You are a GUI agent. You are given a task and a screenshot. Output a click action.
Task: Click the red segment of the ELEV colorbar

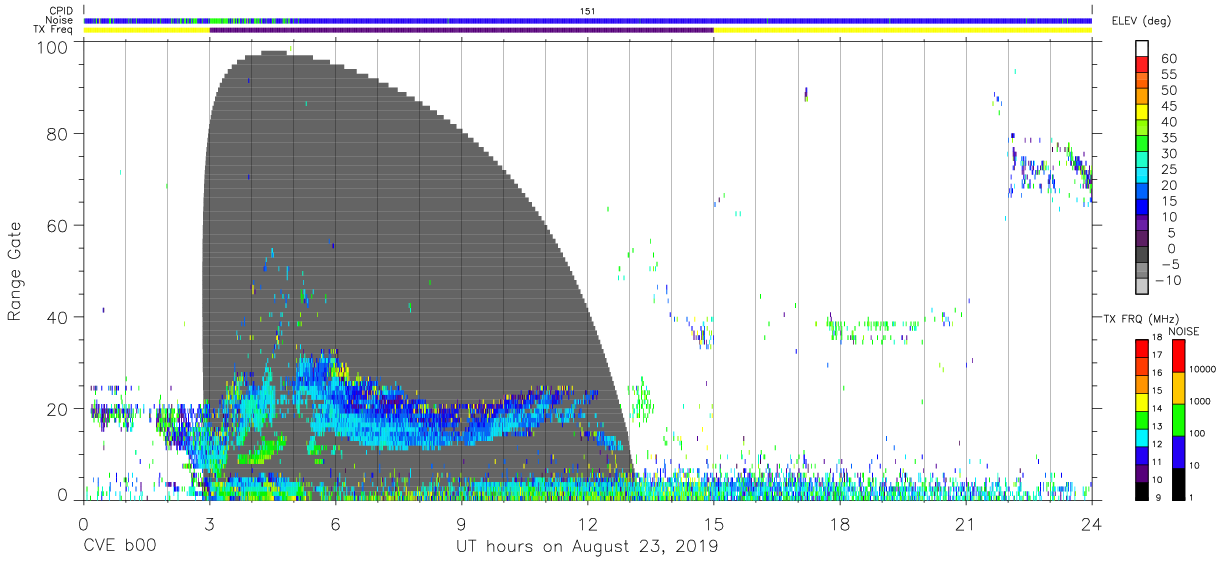[1143, 66]
